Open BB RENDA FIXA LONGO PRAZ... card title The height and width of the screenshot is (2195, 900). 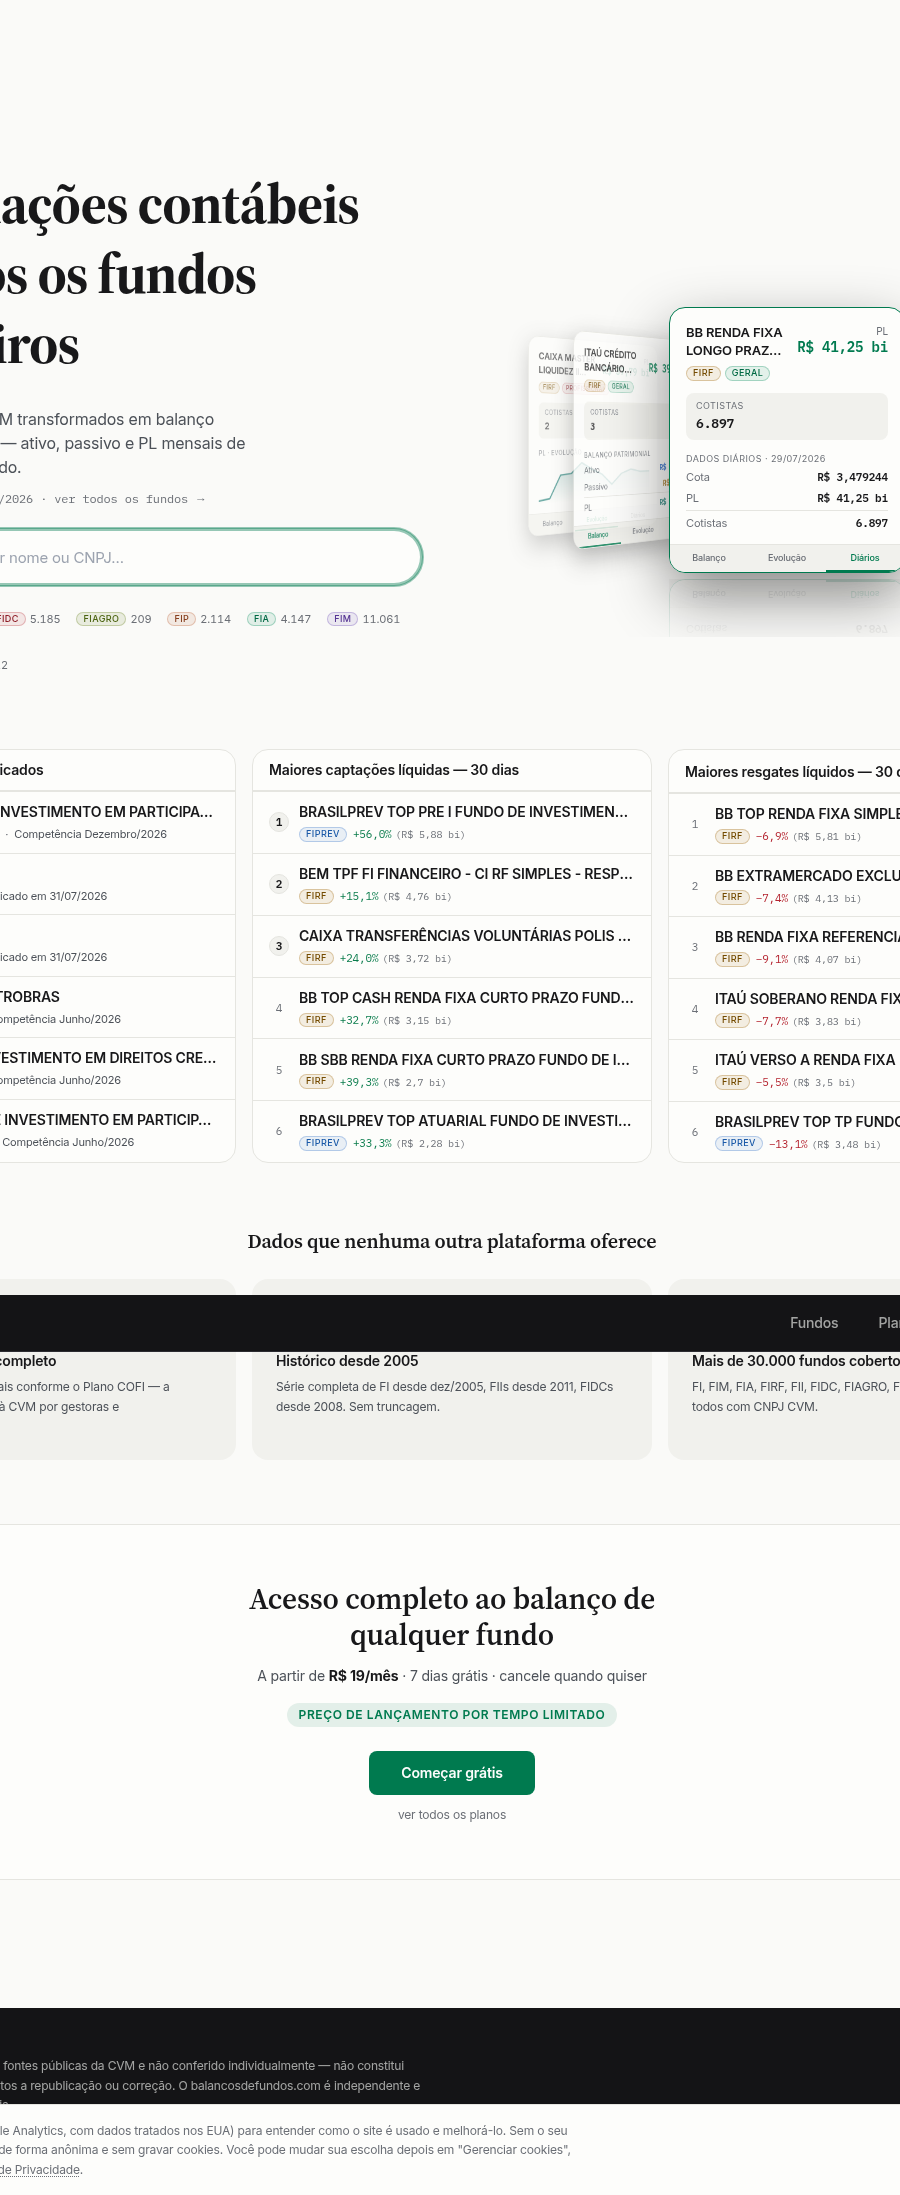pyautogui.click(x=734, y=341)
